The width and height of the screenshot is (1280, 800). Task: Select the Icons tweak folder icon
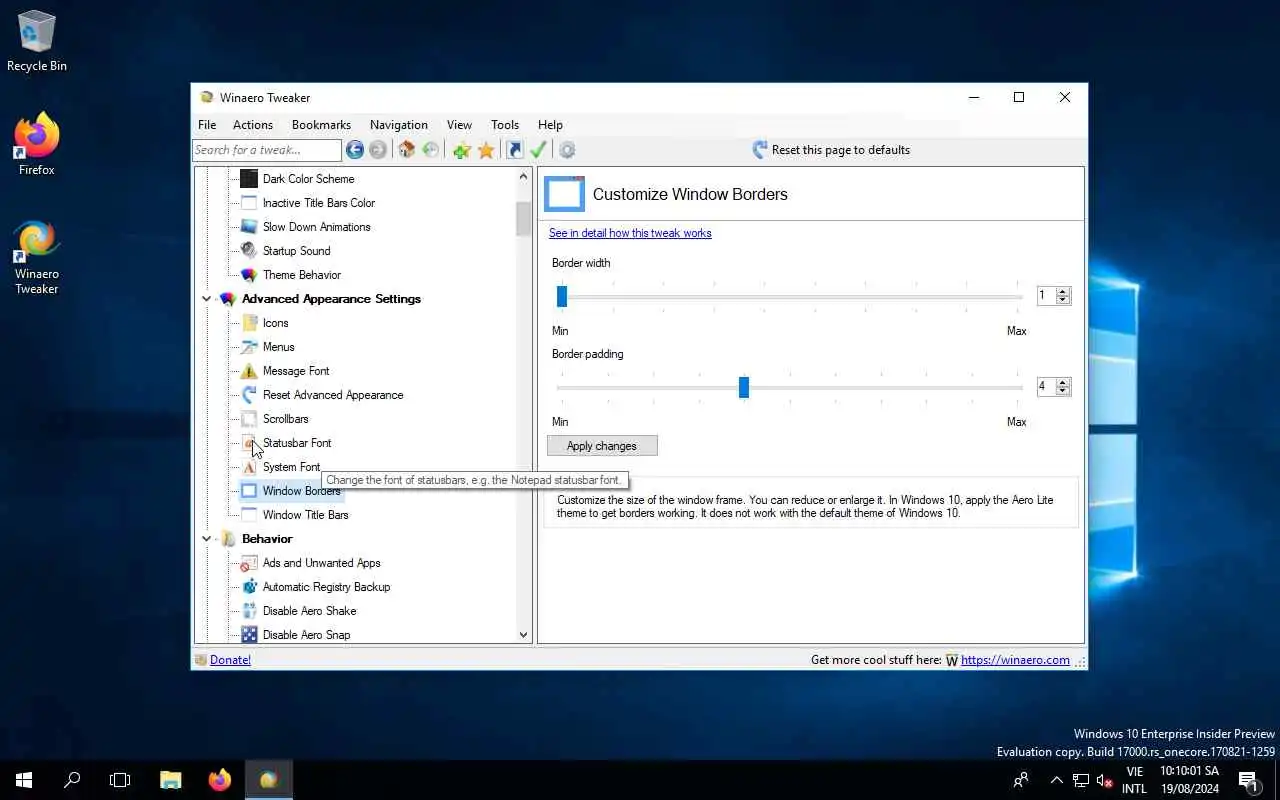coord(249,323)
